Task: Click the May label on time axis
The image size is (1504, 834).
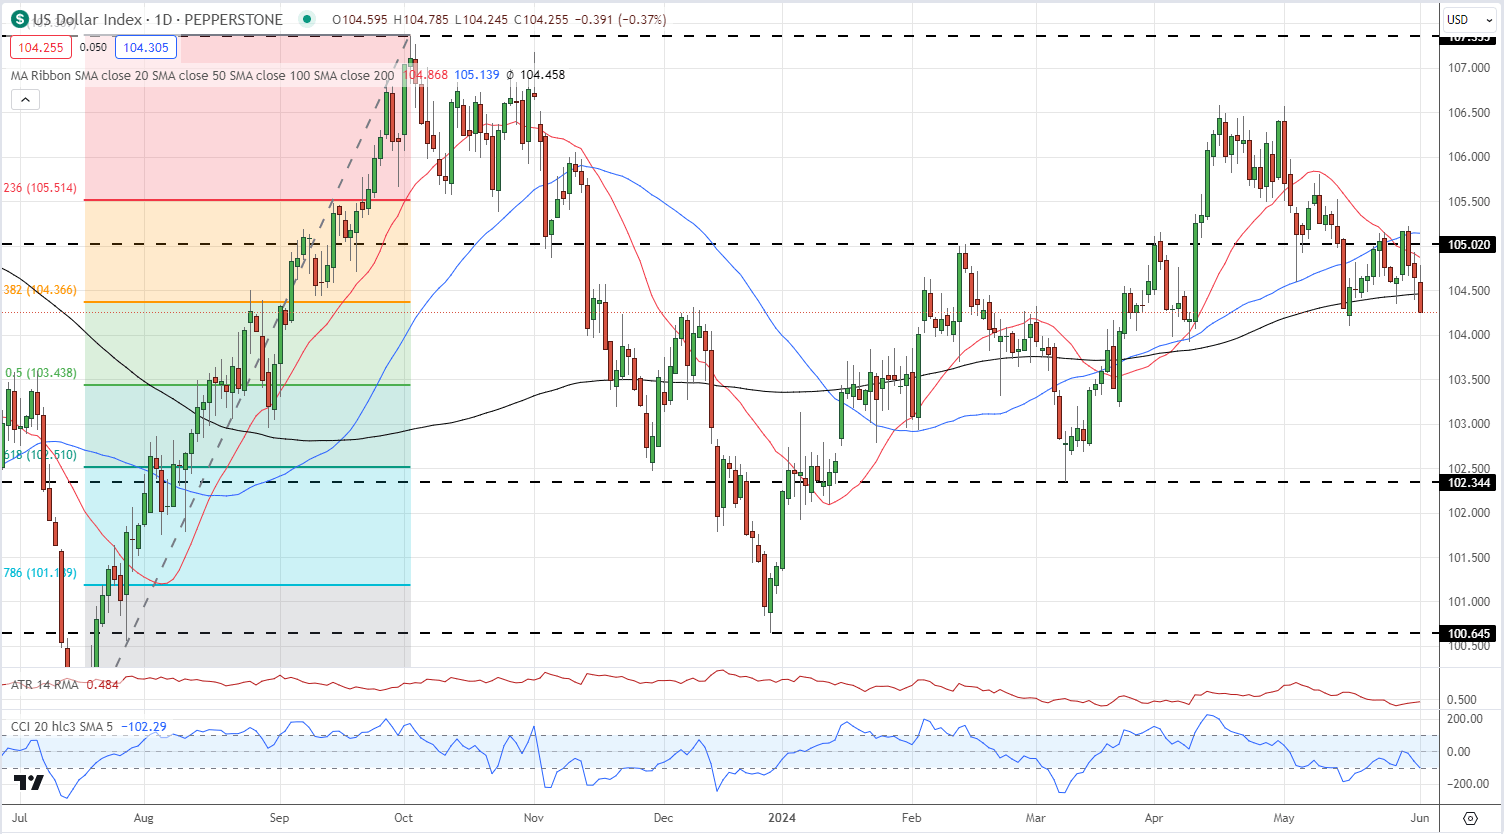Action: point(1283,818)
